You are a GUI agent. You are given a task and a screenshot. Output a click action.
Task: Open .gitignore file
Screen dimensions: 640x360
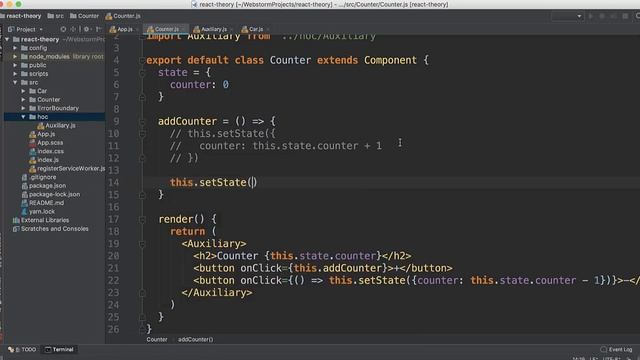39,177
